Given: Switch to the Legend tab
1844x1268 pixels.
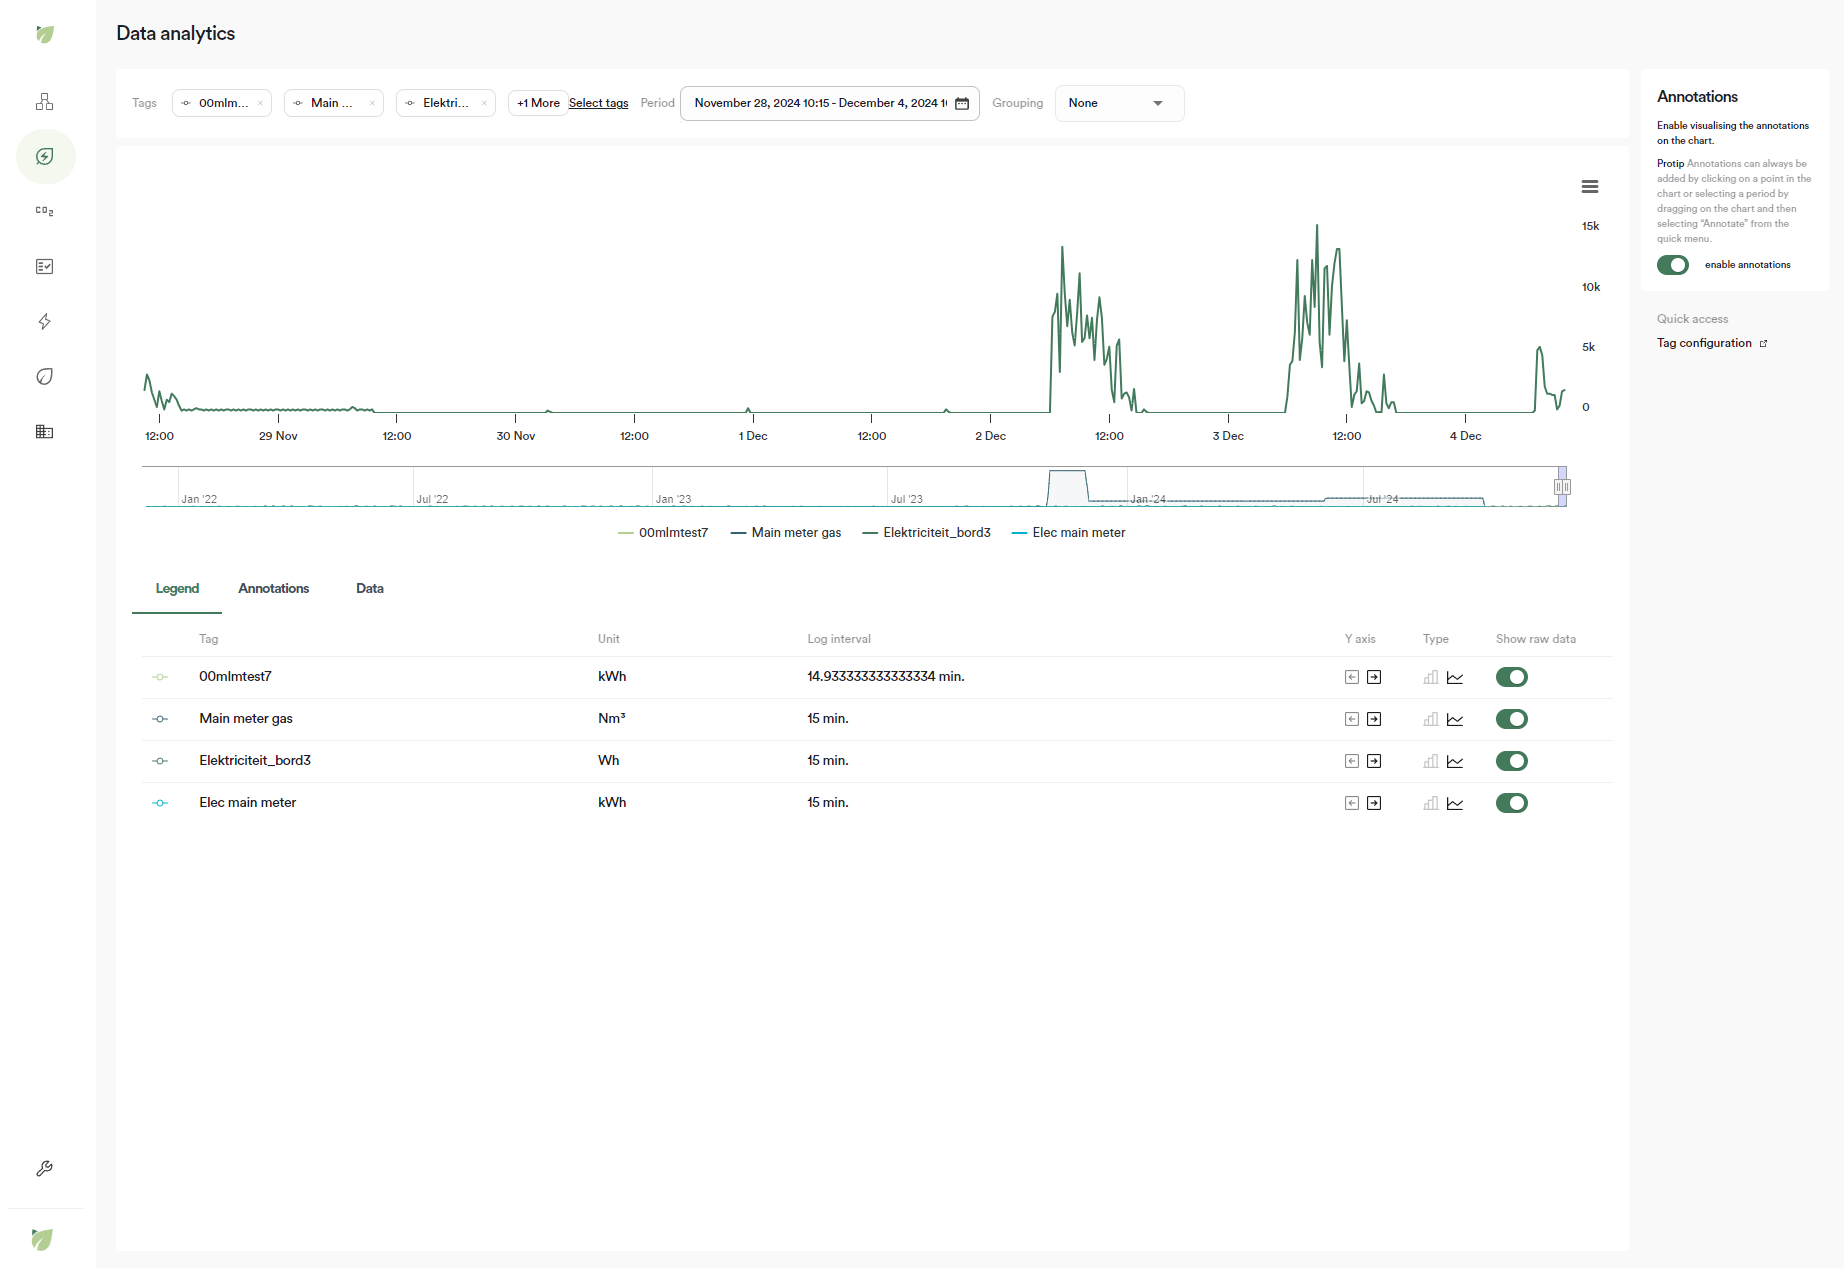Looking at the screenshot, I should tap(177, 589).
